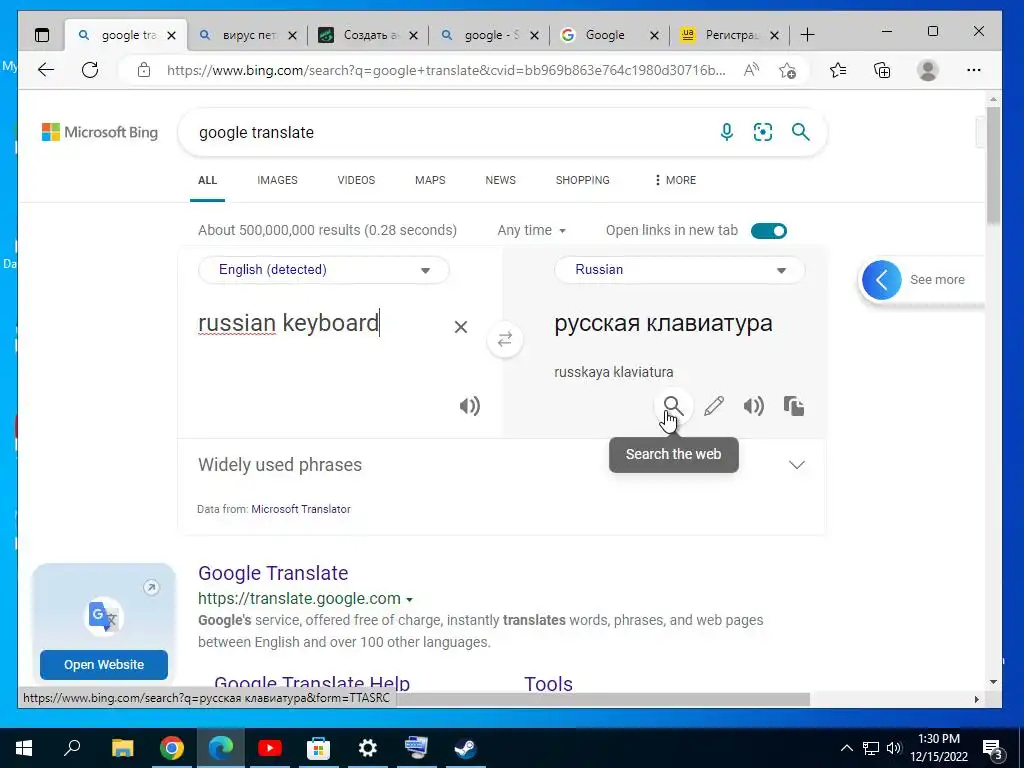Click the Bing search query input field
The height and width of the screenshot is (768, 1024).
(x=451, y=133)
